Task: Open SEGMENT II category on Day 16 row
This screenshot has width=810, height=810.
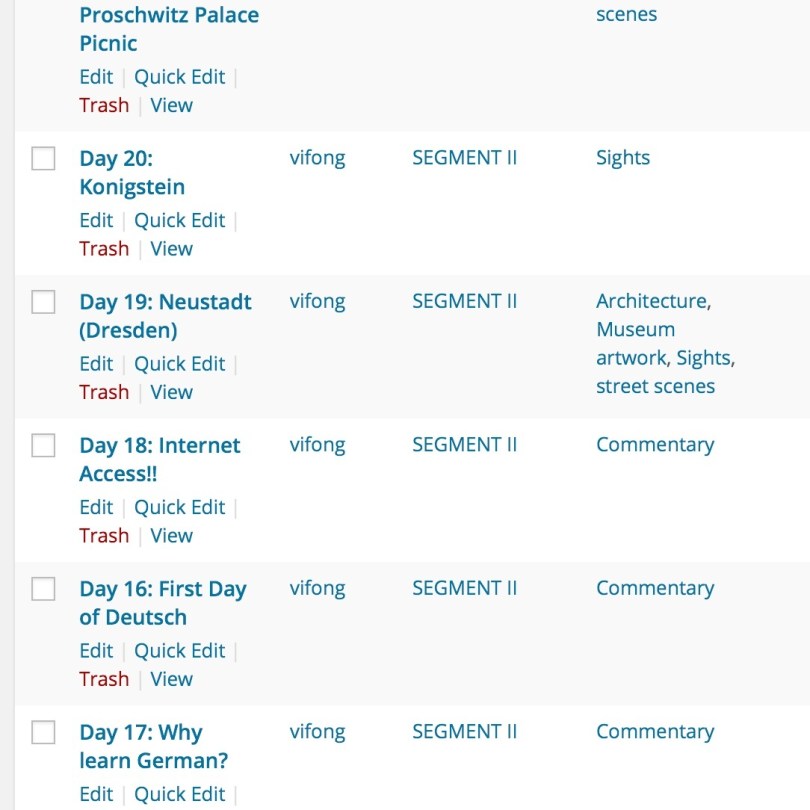Action: (x=464, y=588)
